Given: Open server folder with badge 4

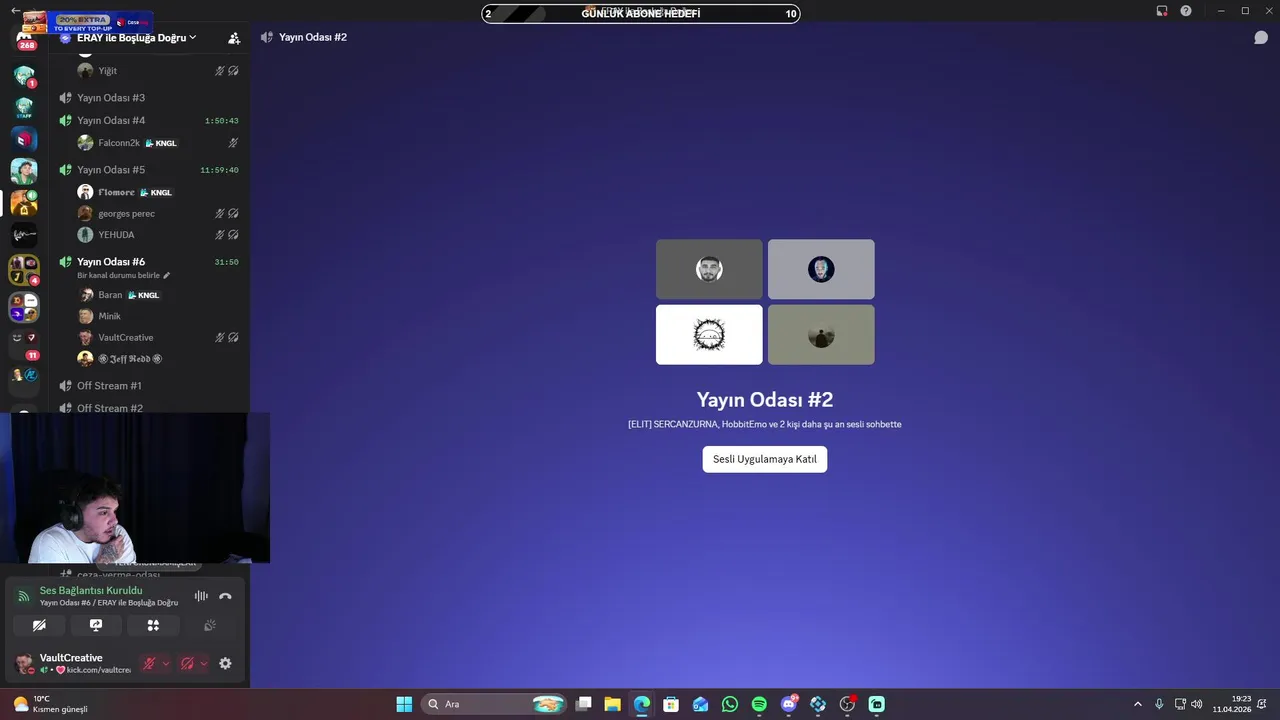Looking at the screenshot, I should pyautogui.click(x=24, y=270).
